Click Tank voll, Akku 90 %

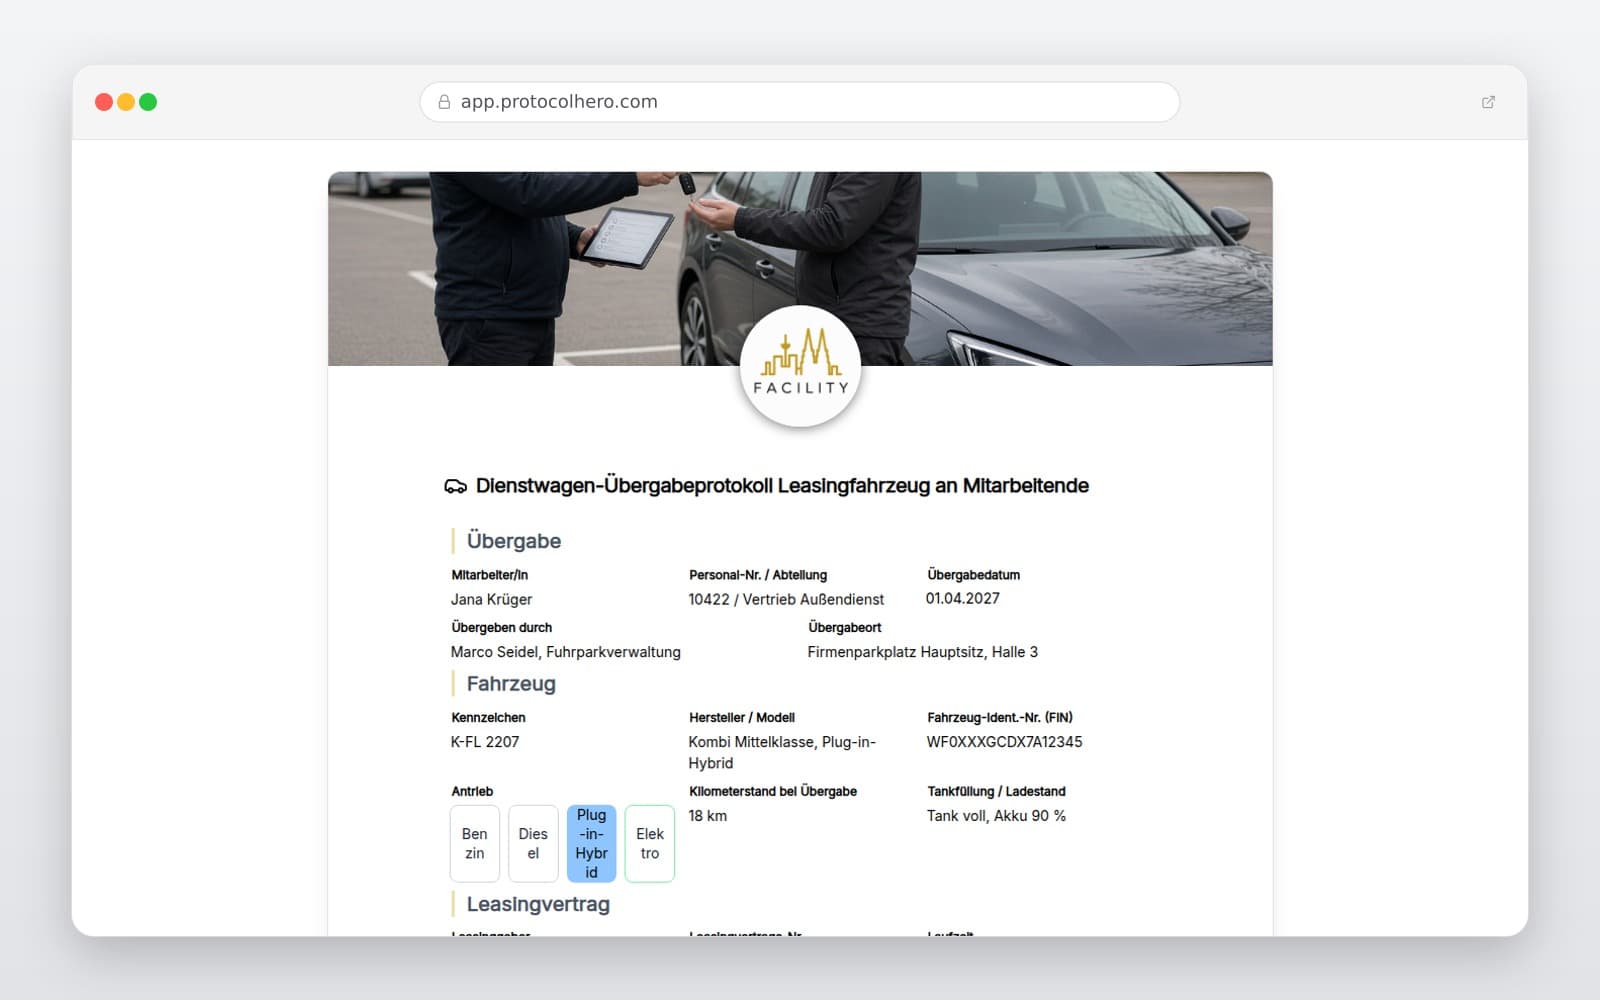[996, 816]
